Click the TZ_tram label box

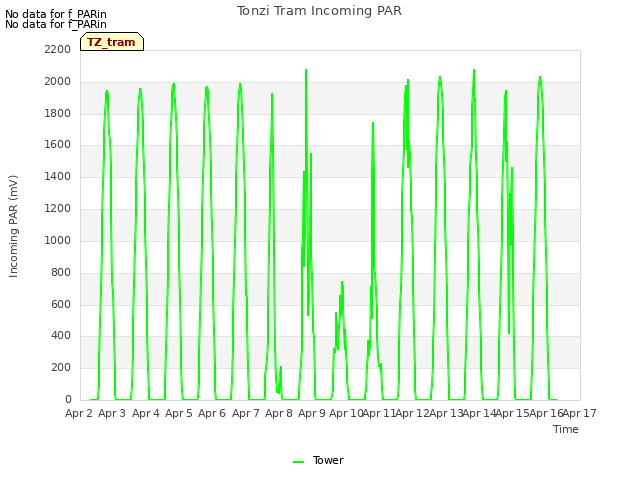[x=112, y=42]
